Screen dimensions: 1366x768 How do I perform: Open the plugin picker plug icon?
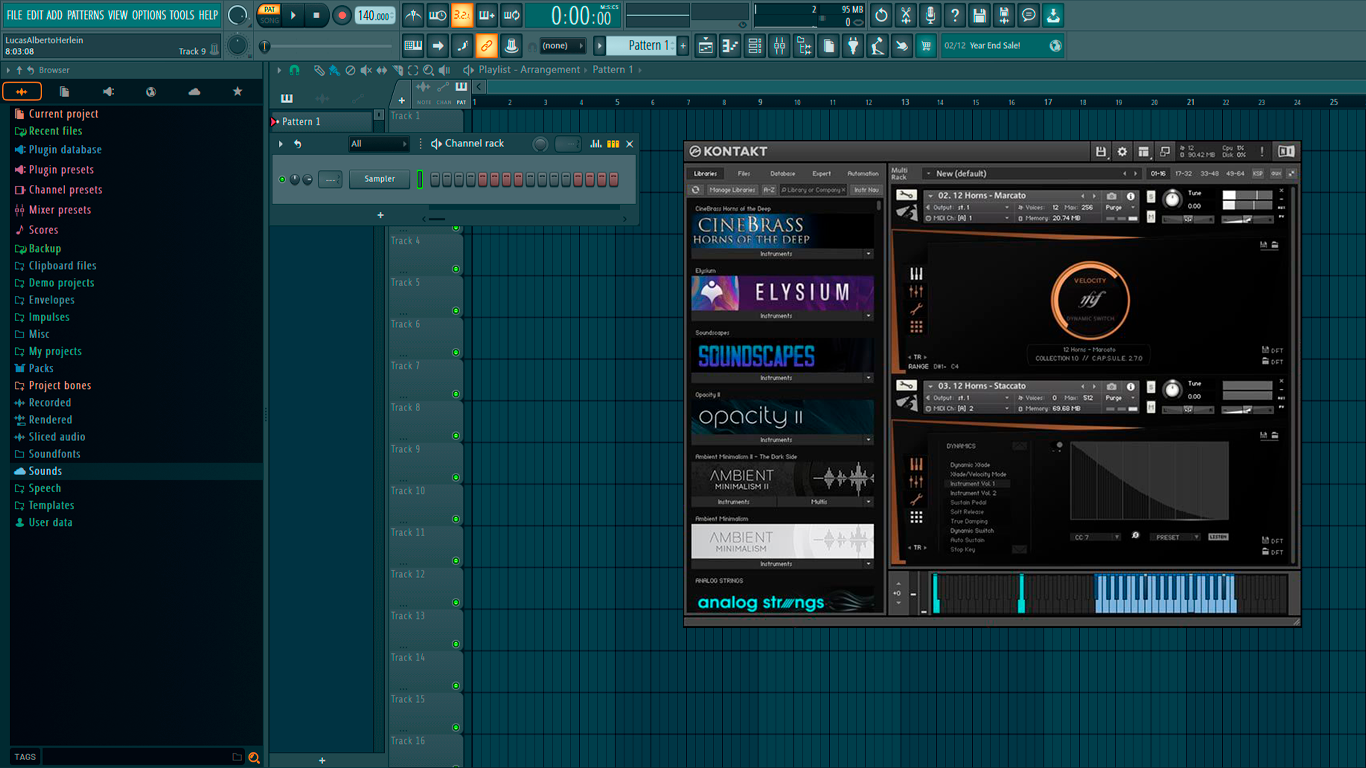point(853,46)
